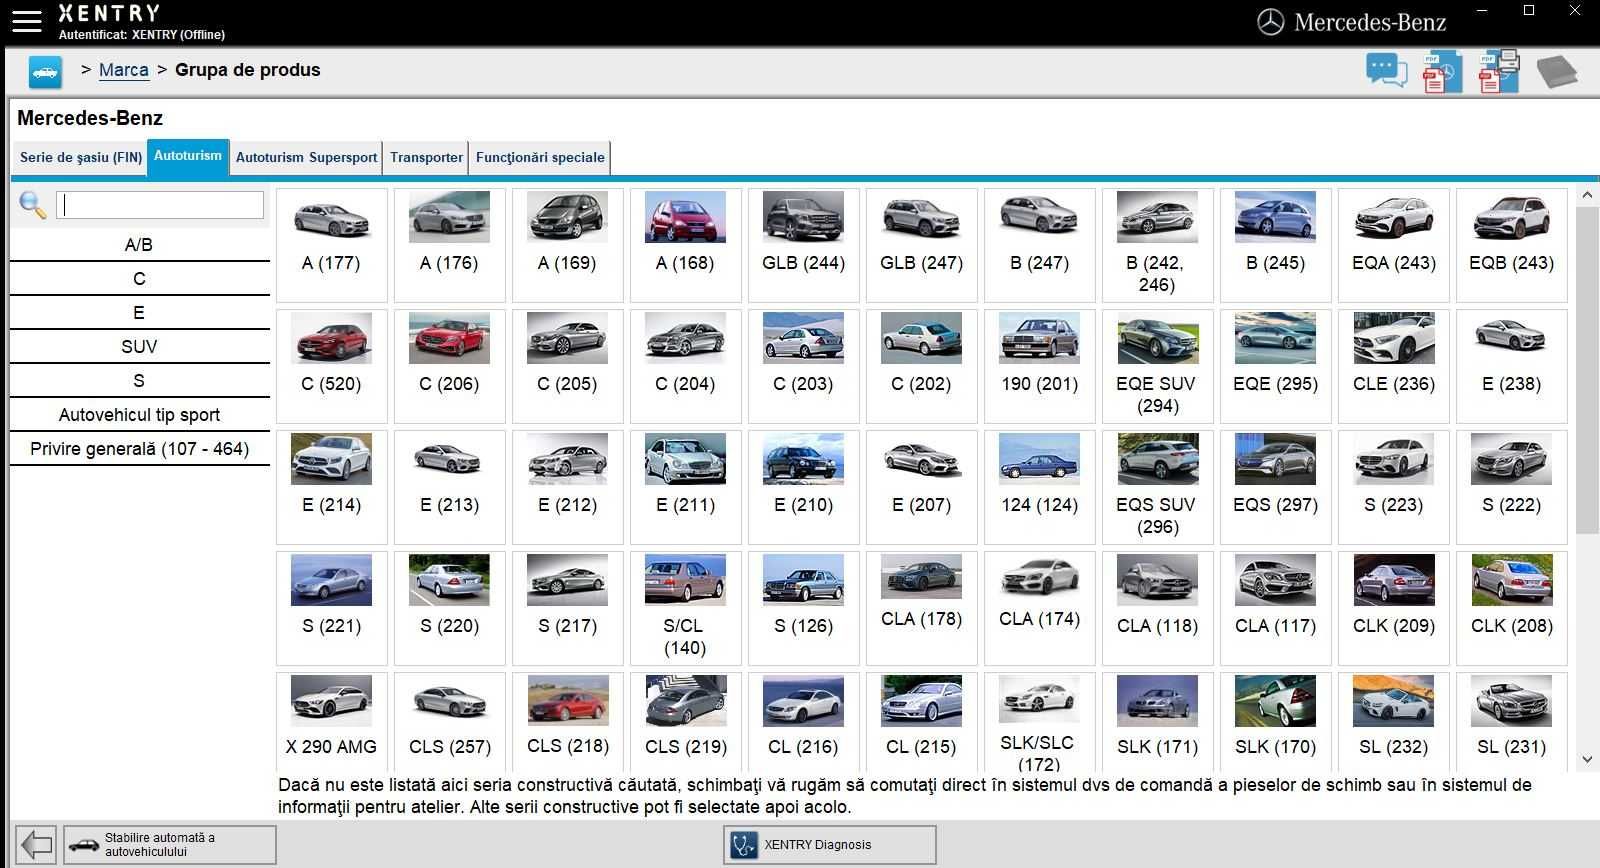This screenshot has width=1600, height=868.
Task: Switch to the Transporter tab
Action: 426,158
